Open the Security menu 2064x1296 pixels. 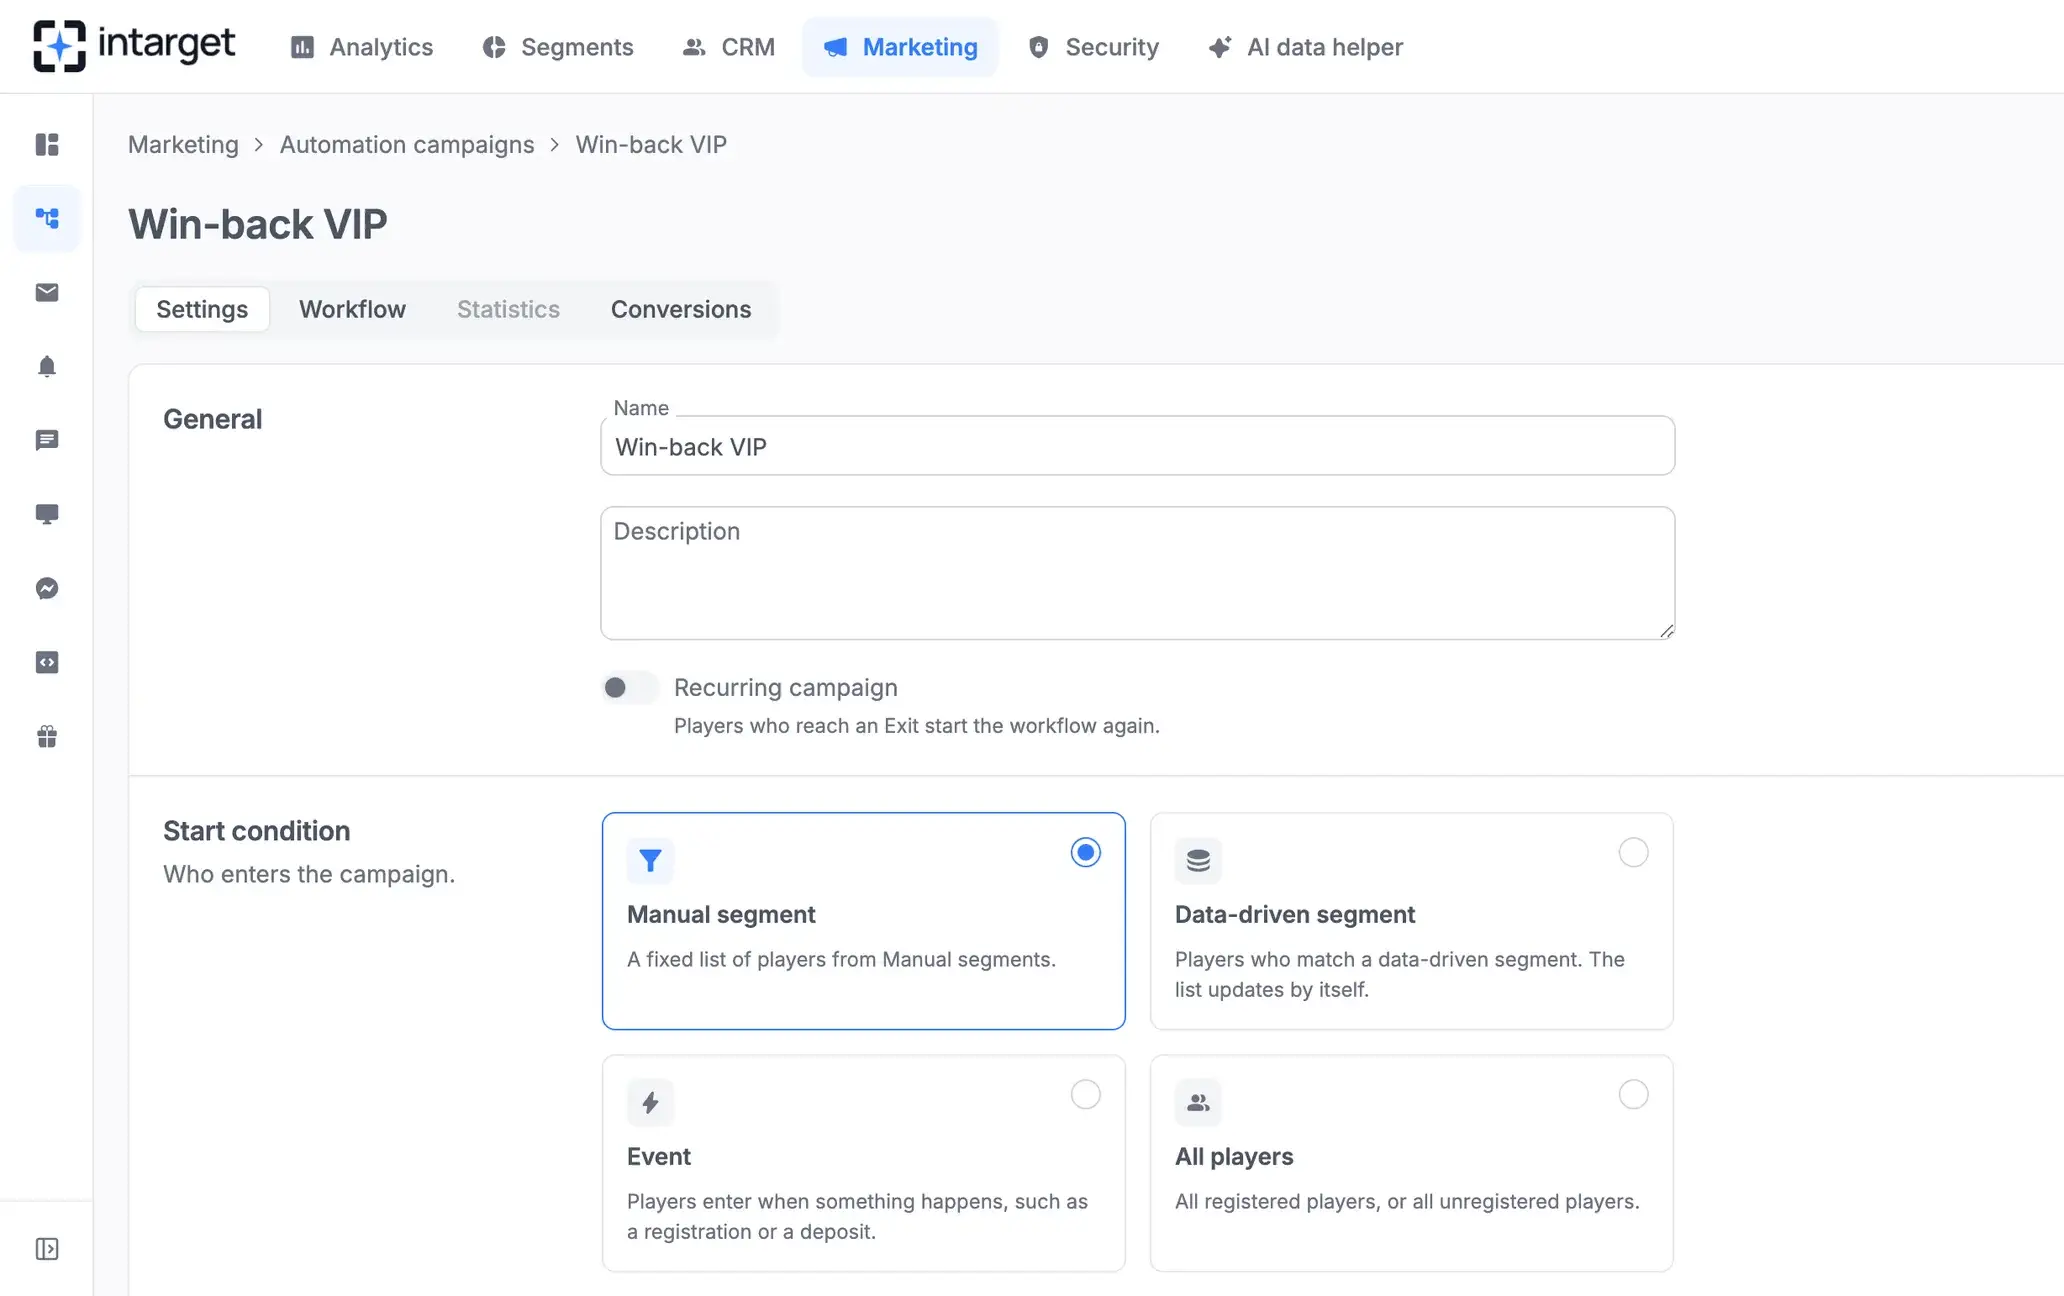pos(1093,47)
